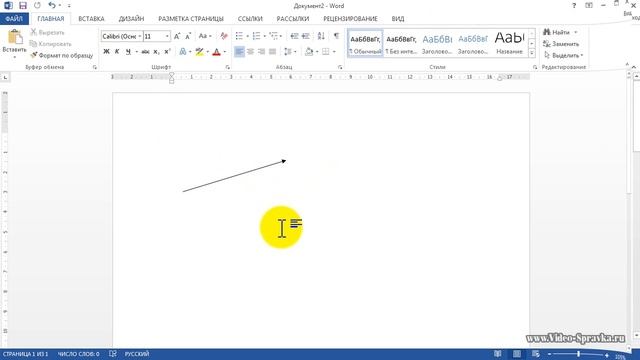
Task: Decrease font size with the smaller A icon
Action: 188,36
